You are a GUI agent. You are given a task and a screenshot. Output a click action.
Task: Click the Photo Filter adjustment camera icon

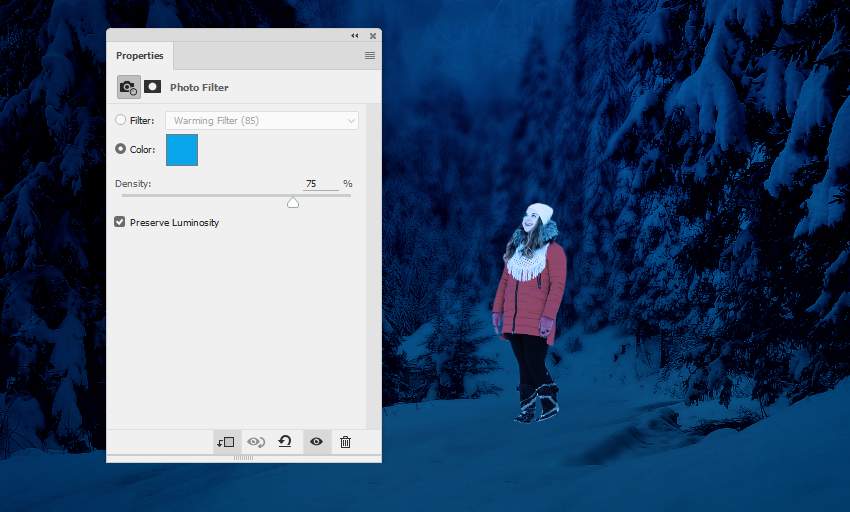[x=128, y=87]
